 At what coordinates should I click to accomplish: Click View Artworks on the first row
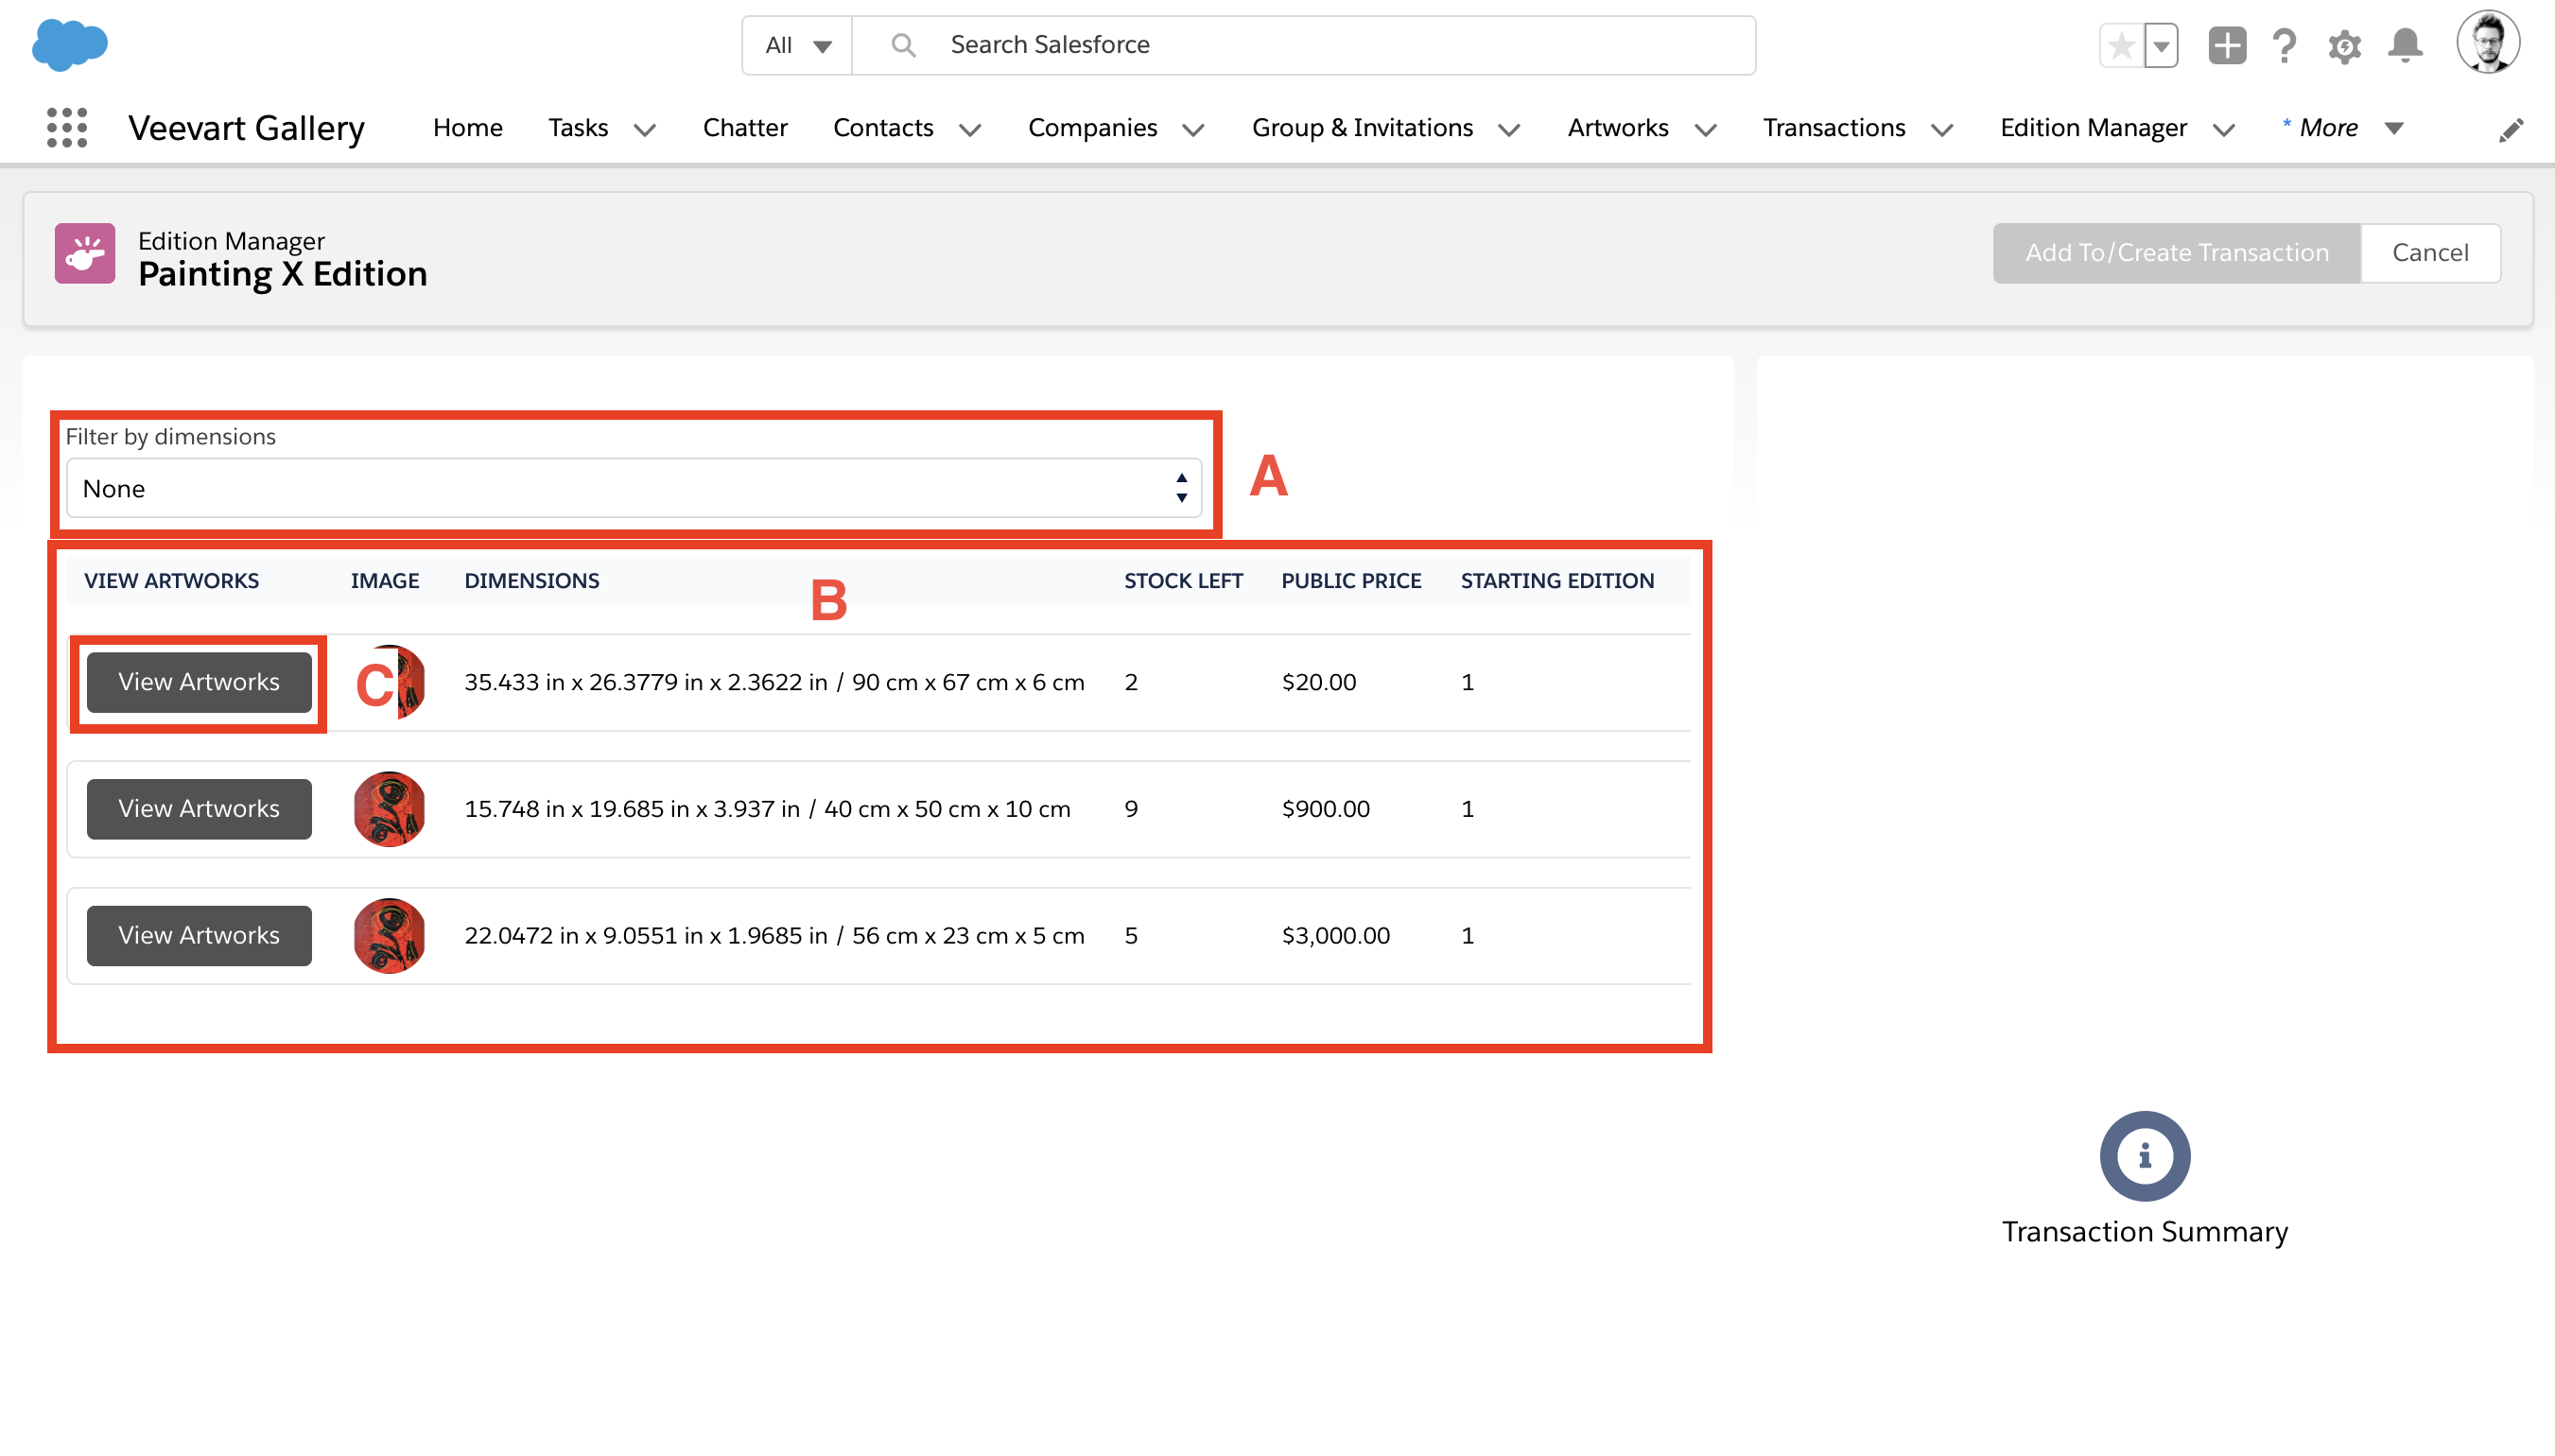click(198, 681)
